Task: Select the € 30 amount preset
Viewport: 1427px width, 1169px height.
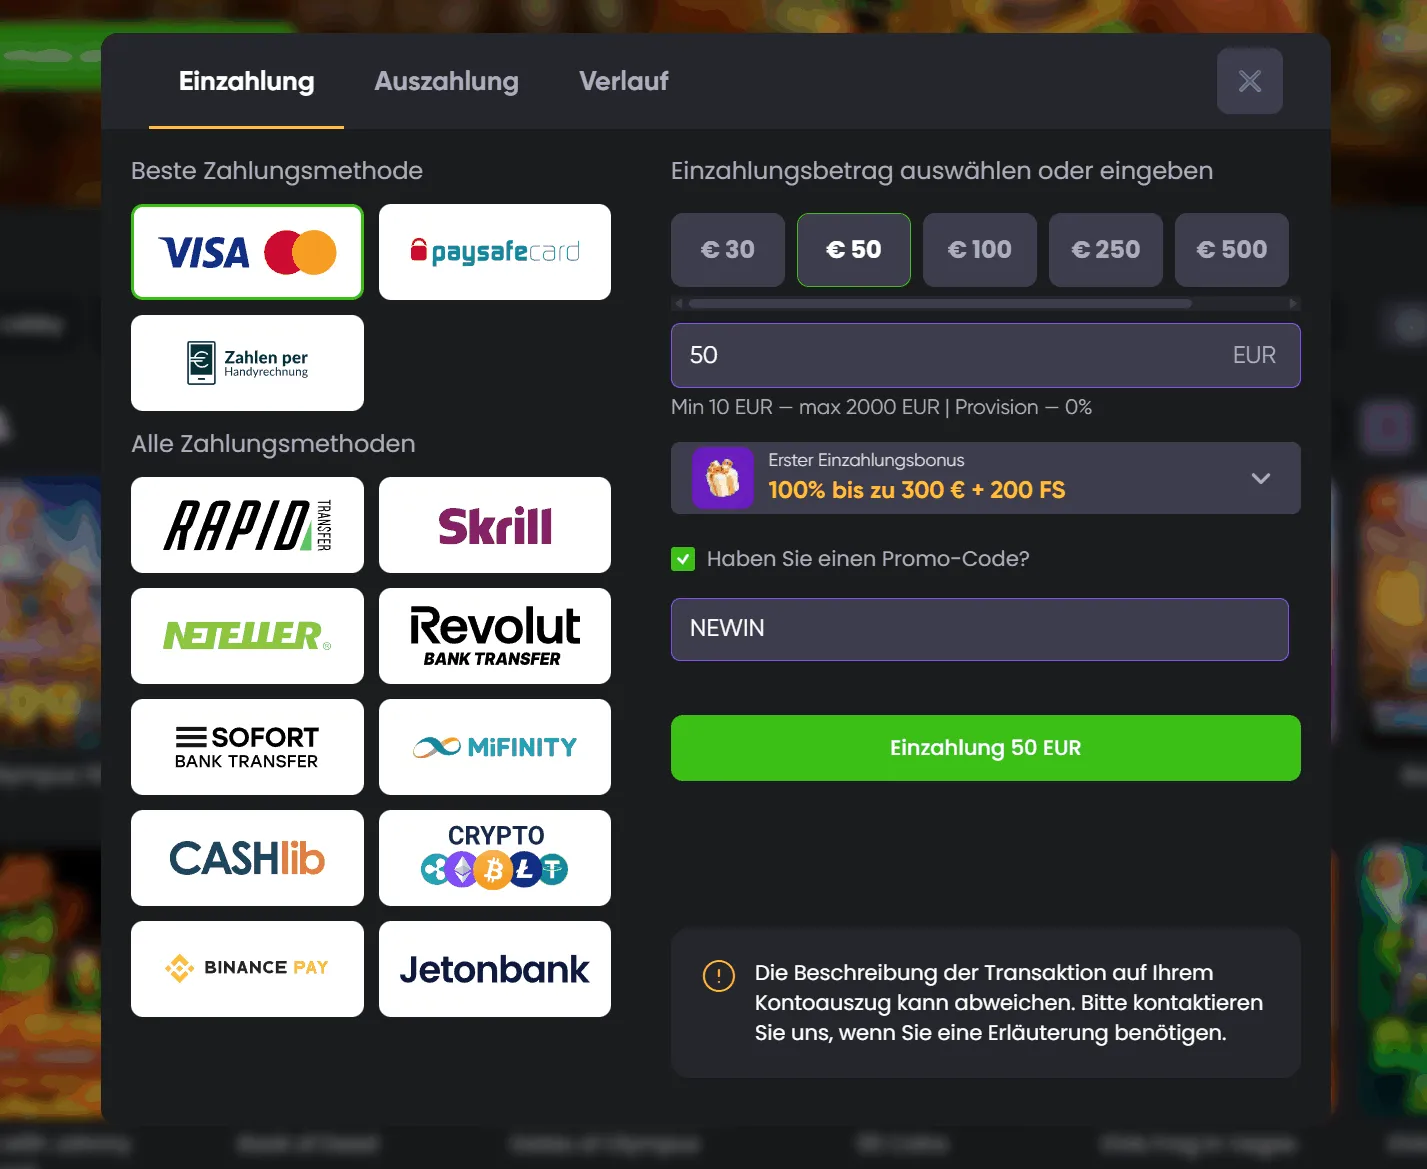Action: pyautogui.click(x=728, y=250)
